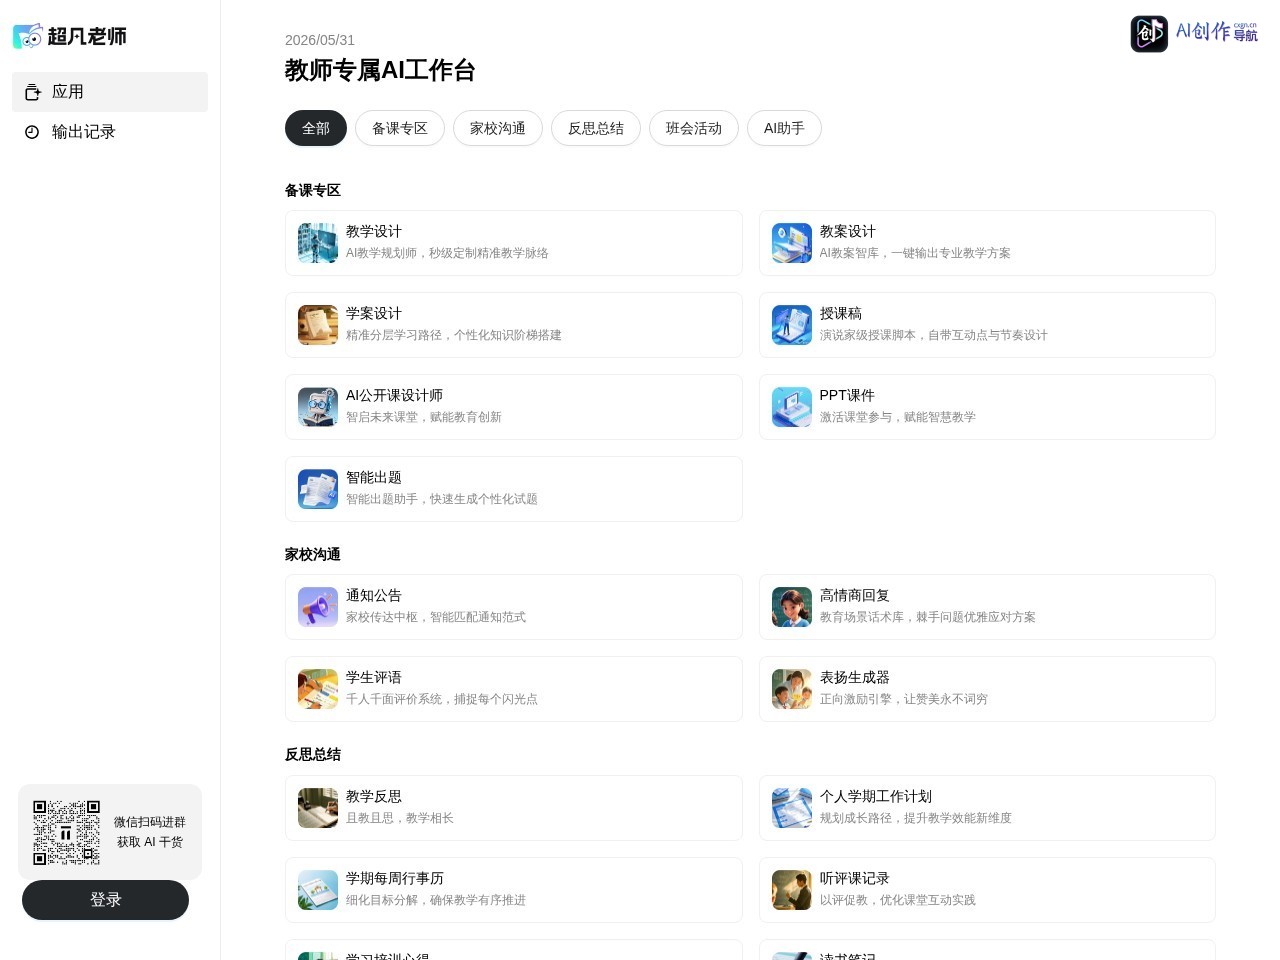This screenshot has width=1280, height=960.
Task: Click the 通知公告 megaphone icon
Action: [318, 607]
